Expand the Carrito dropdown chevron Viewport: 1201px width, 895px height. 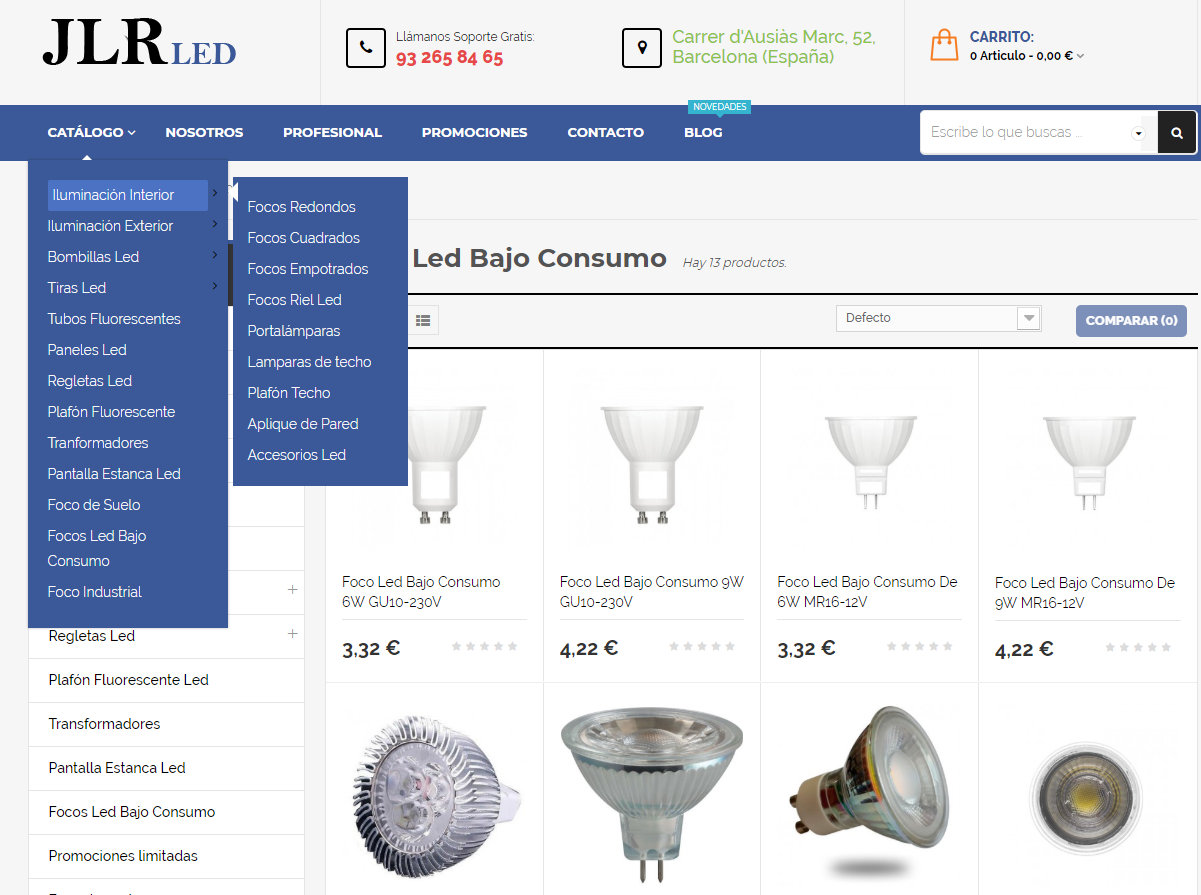pos(1081,57)
